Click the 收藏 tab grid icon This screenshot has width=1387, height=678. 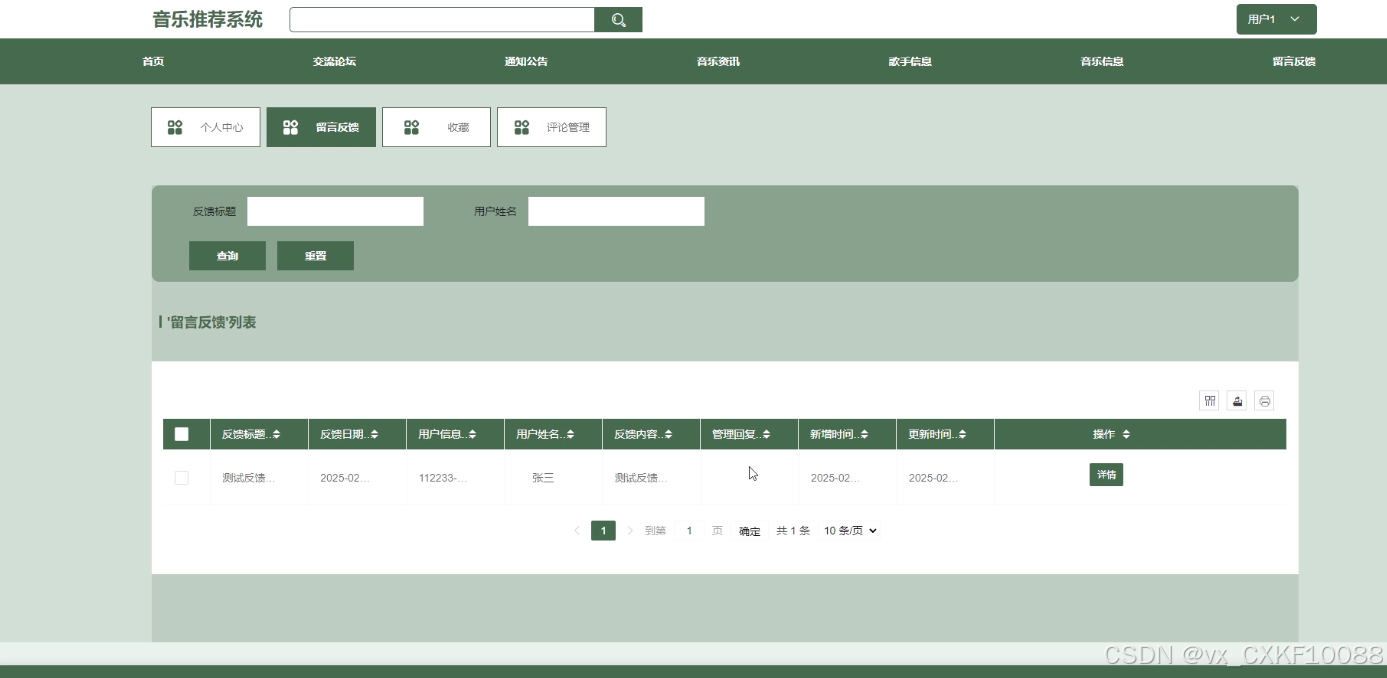click(x=411, y=127)
